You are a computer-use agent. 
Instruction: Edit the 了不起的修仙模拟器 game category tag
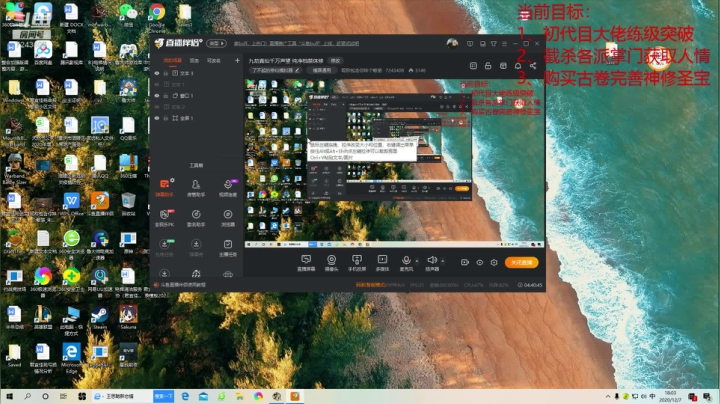tap(276, 70)
